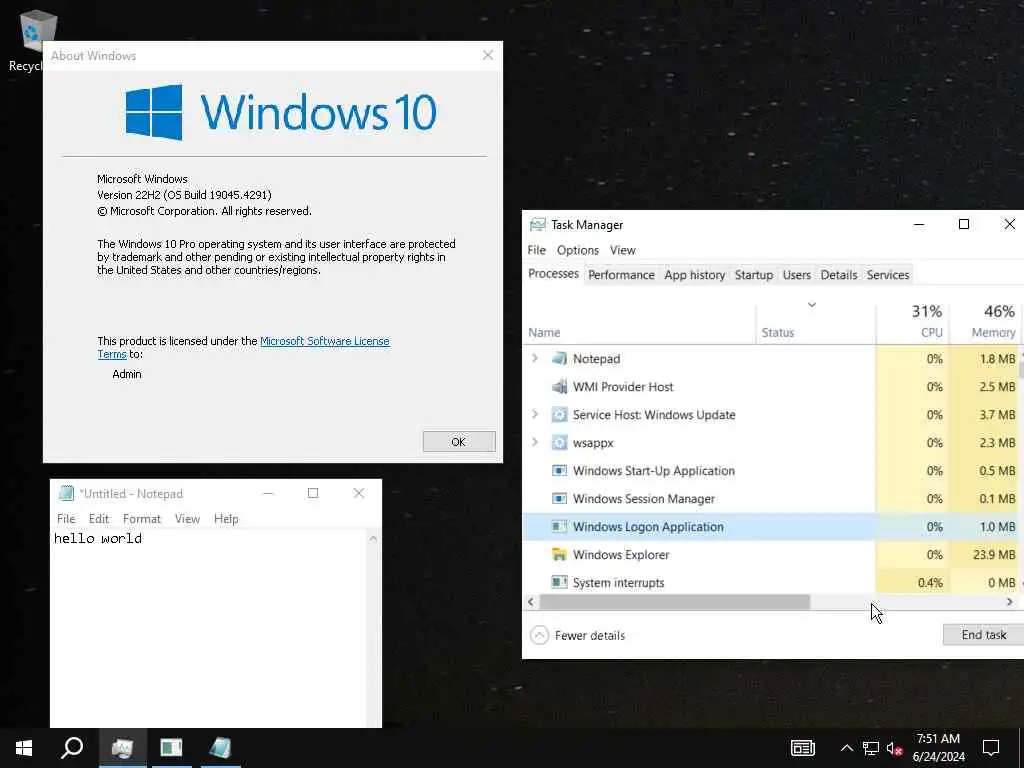Click in the Notepad text area
This screenshot has height=768, width=1024.
click(208, 628)
